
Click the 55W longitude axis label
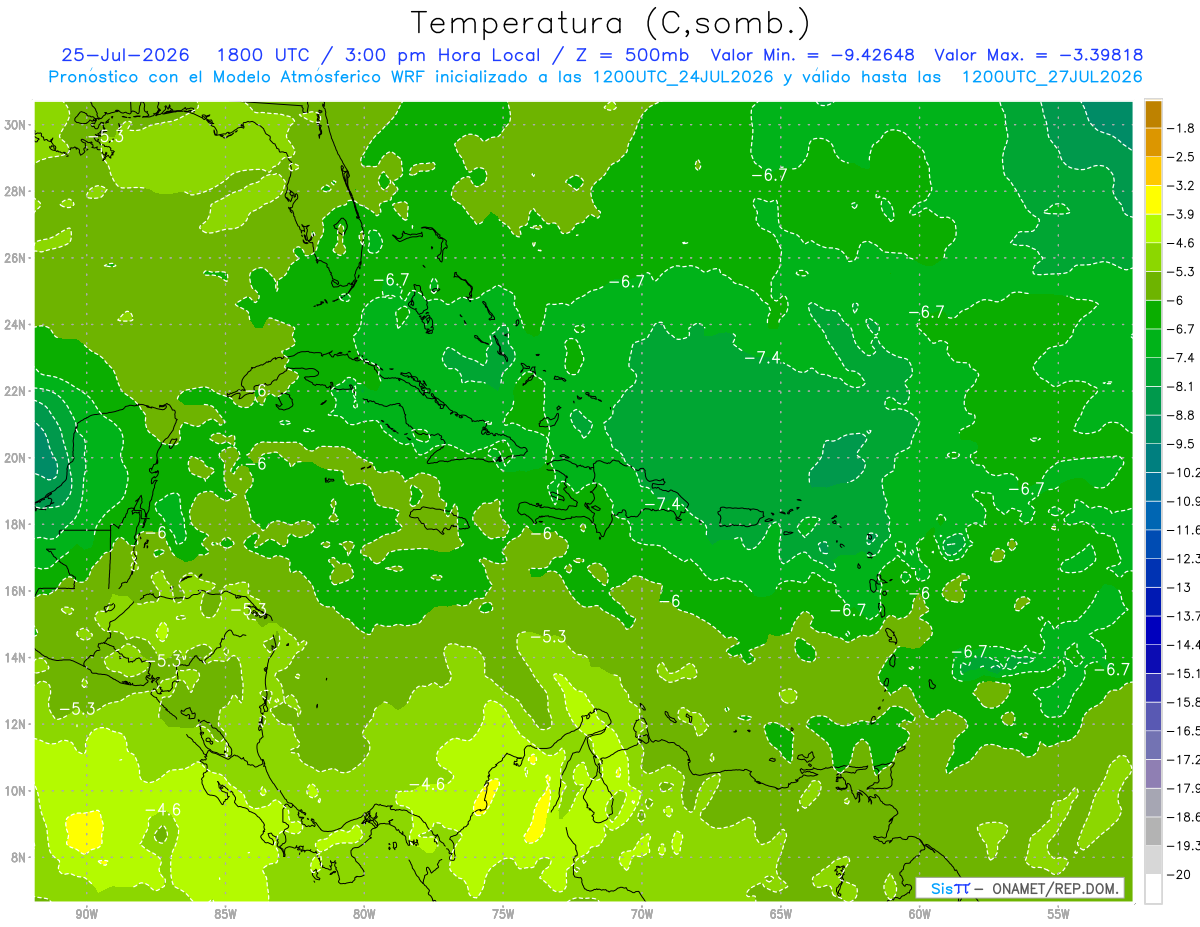click(1059, 914)
